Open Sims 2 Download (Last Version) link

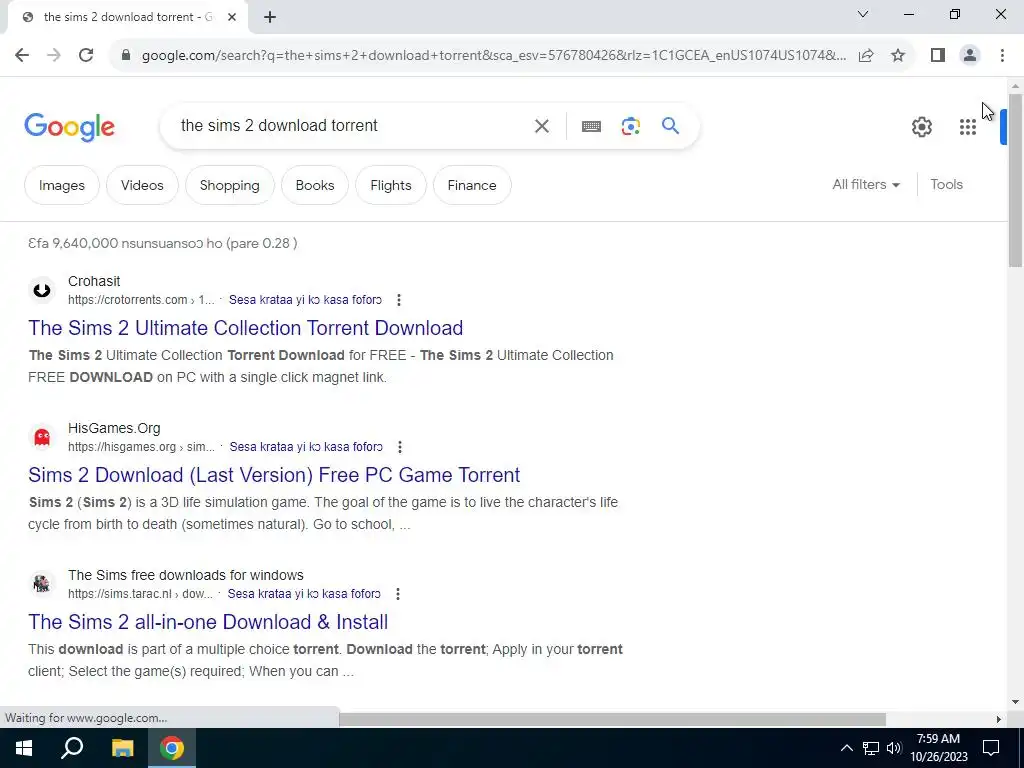tap(274, 475)
